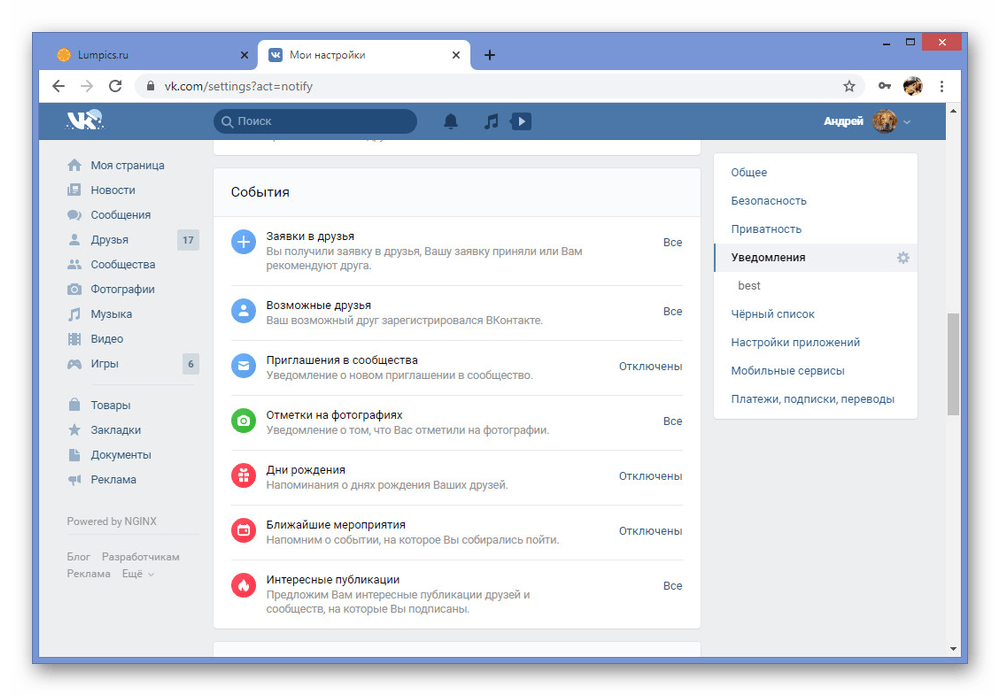The width and height of the screenshot is (1000, 696).
Task: Open the Андрей profile dropdown
Action: click(x=867, y=121)
